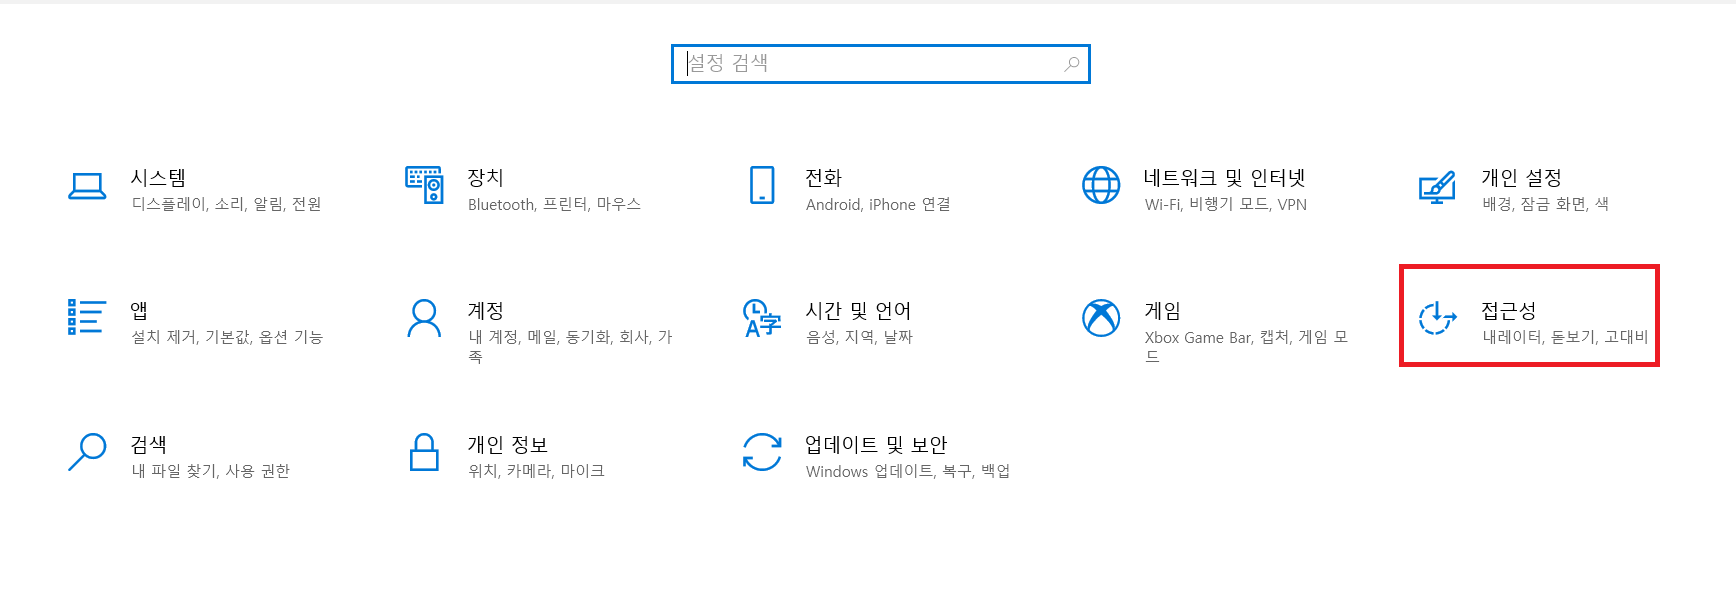
Task: Click the '시스템' title text
Action: [158, 178]
